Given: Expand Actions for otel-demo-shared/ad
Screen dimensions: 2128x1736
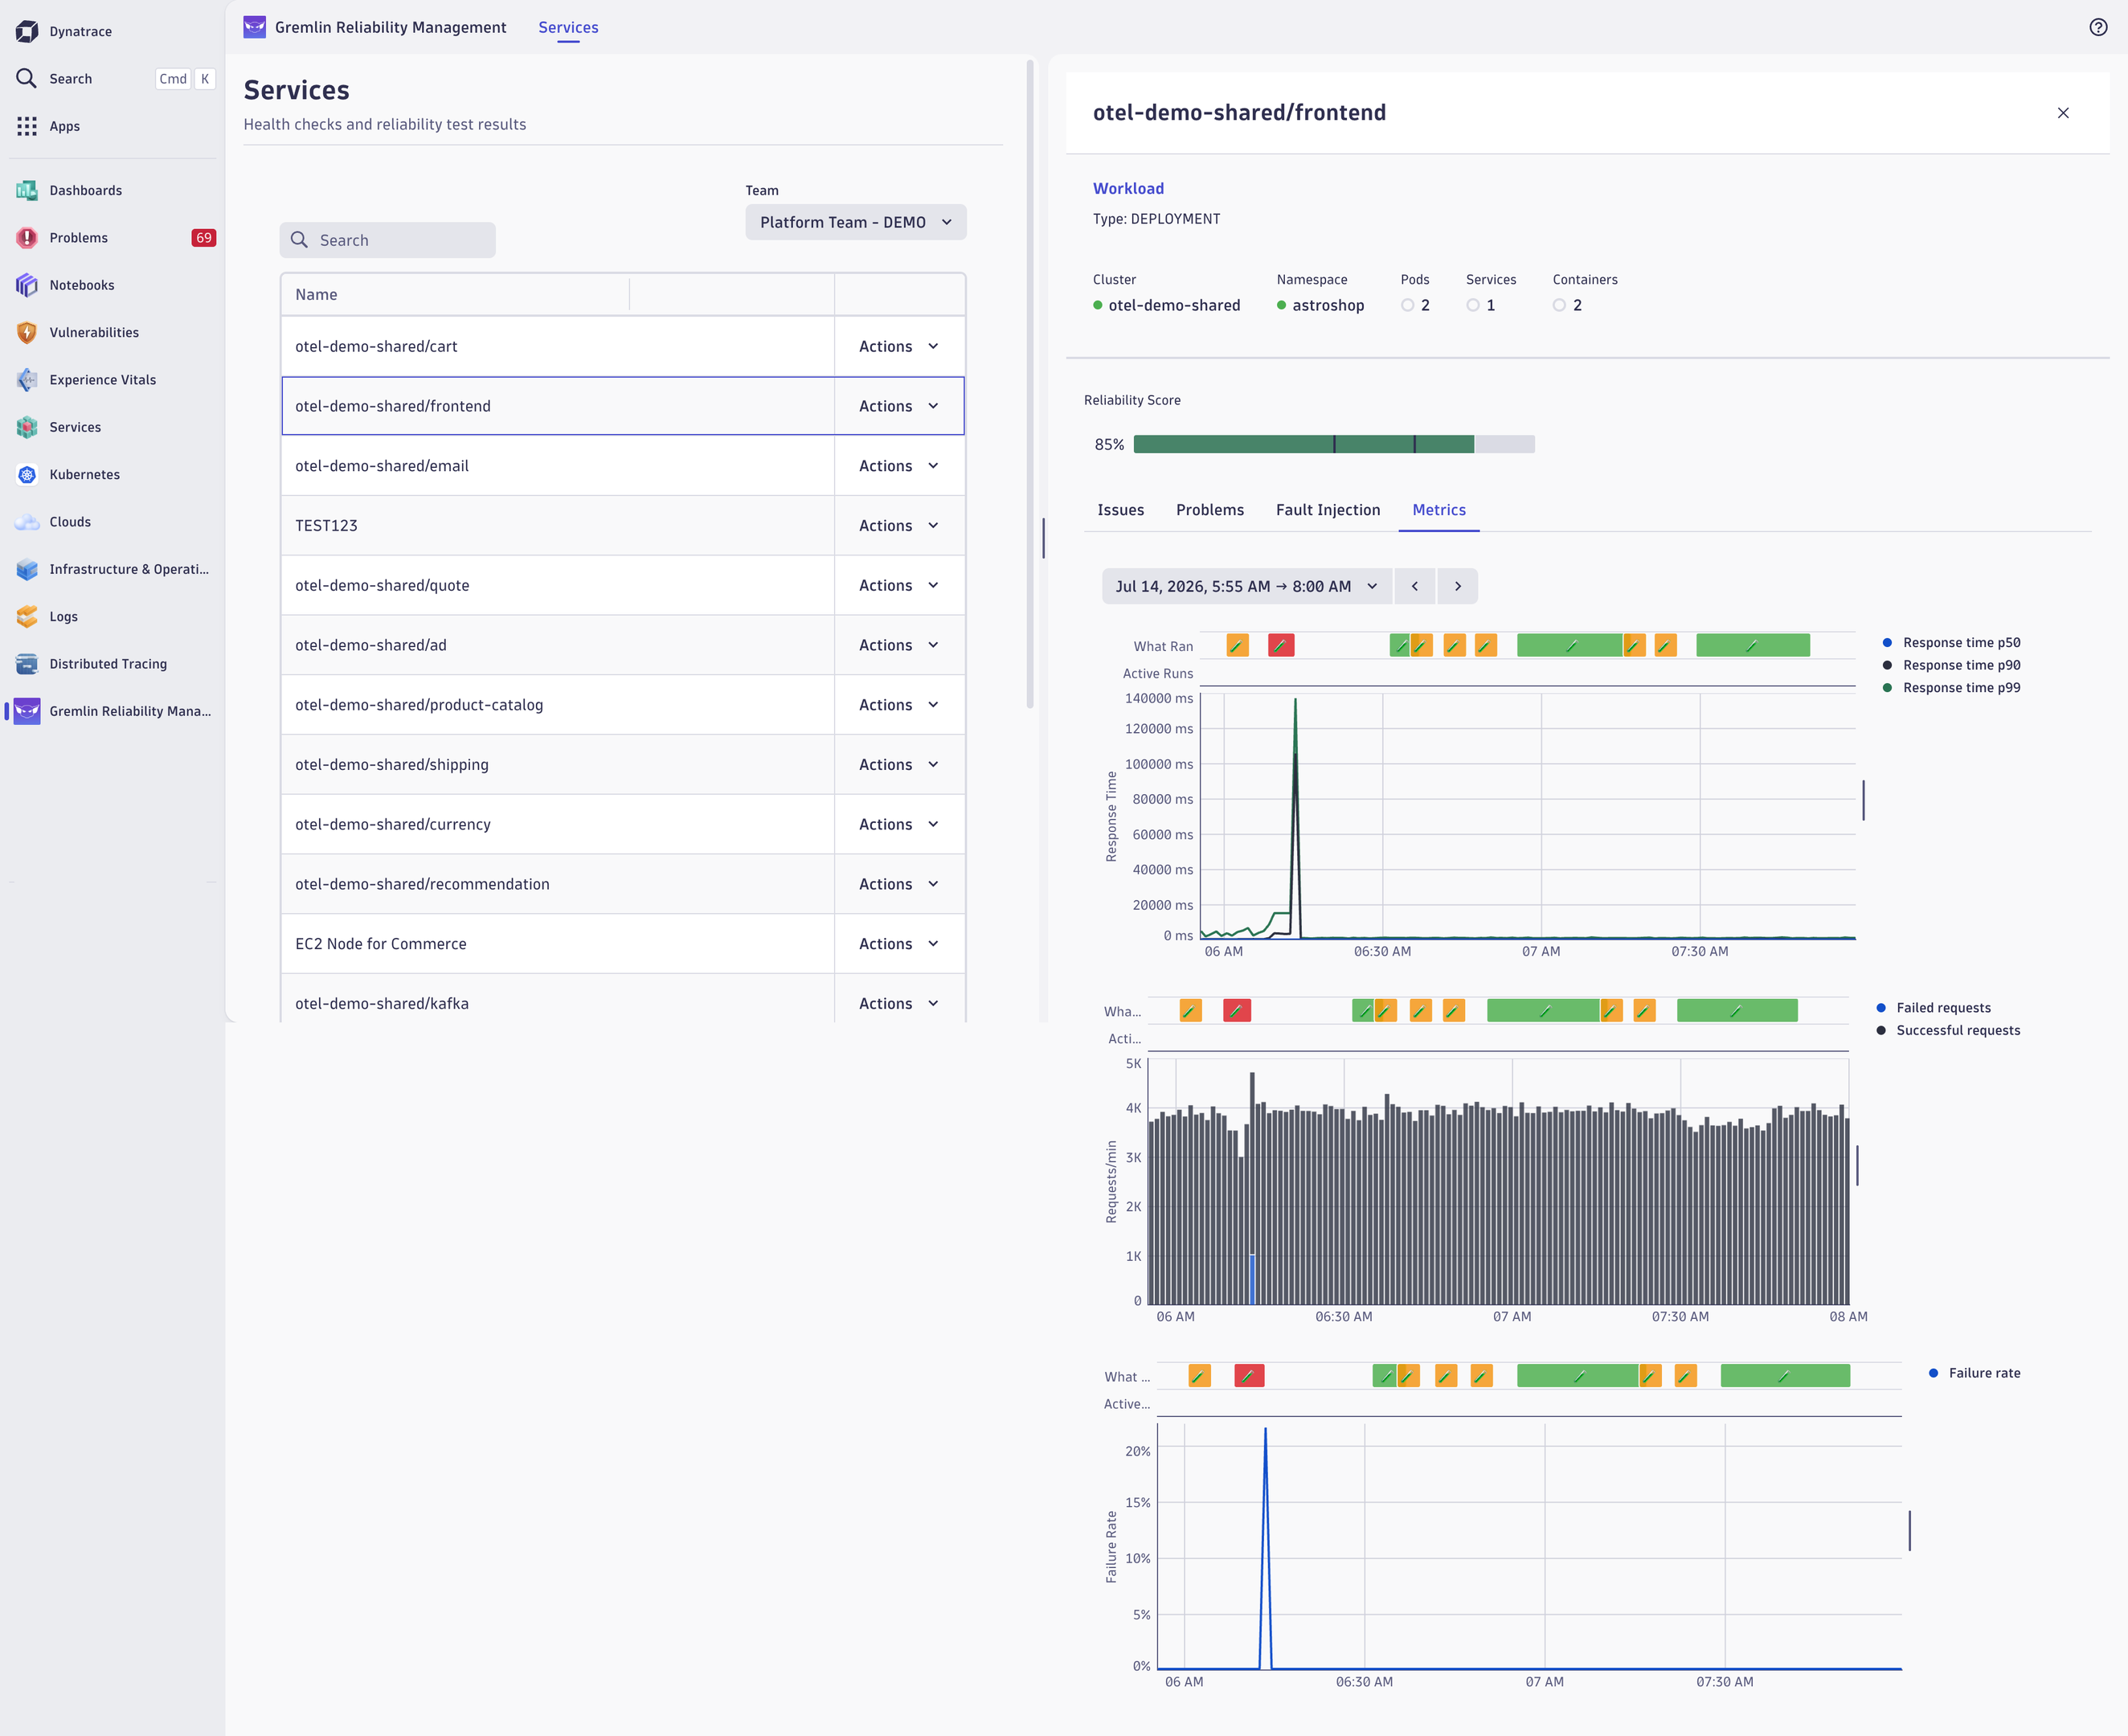Looking at the screenshot, I should coord(899,645).
